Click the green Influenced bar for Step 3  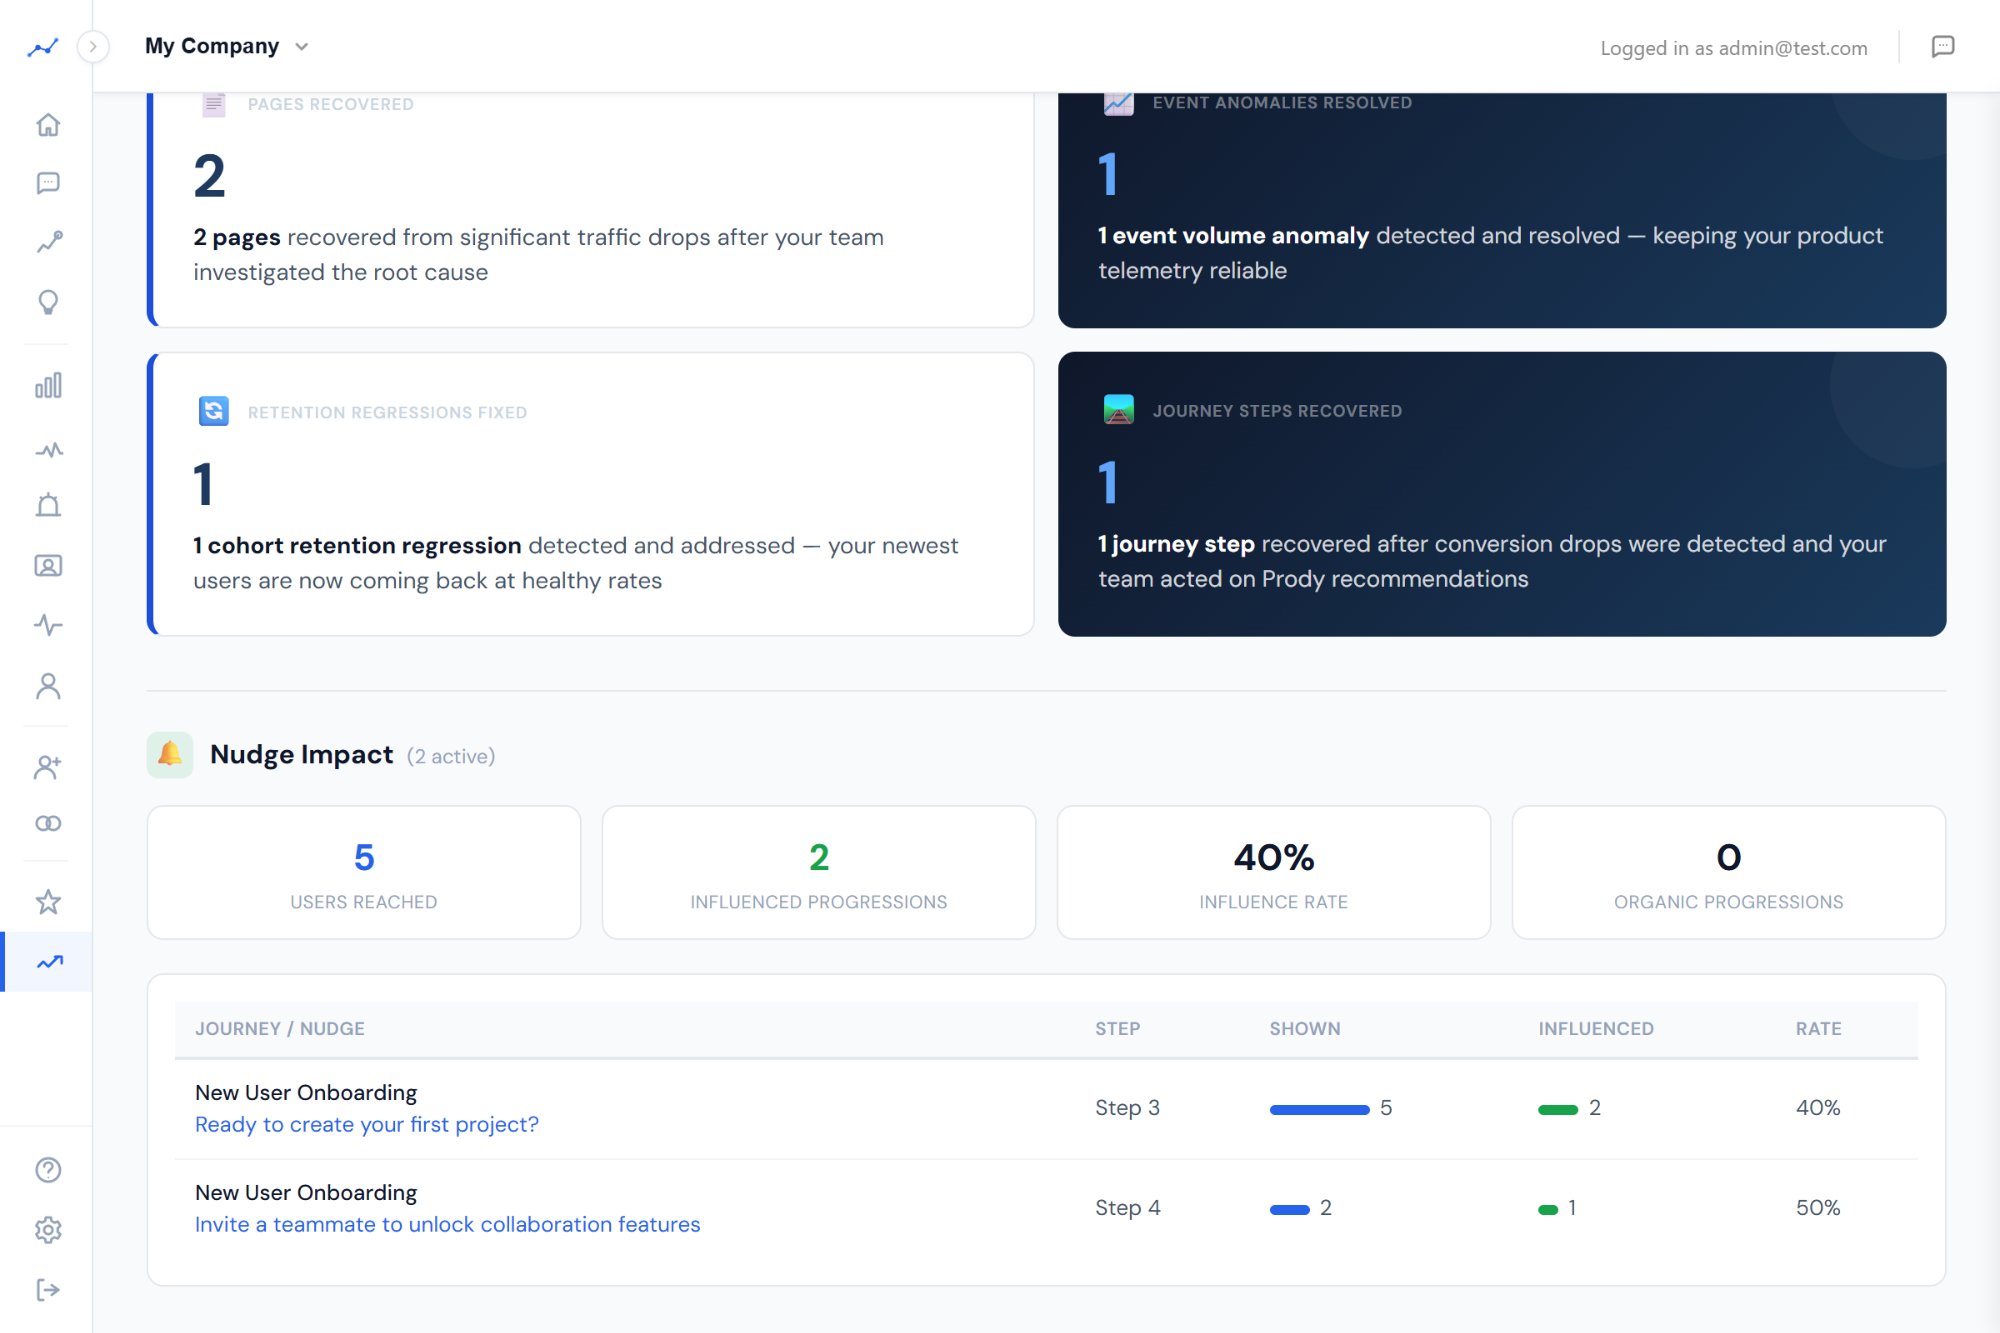tap(1558, 1110)
